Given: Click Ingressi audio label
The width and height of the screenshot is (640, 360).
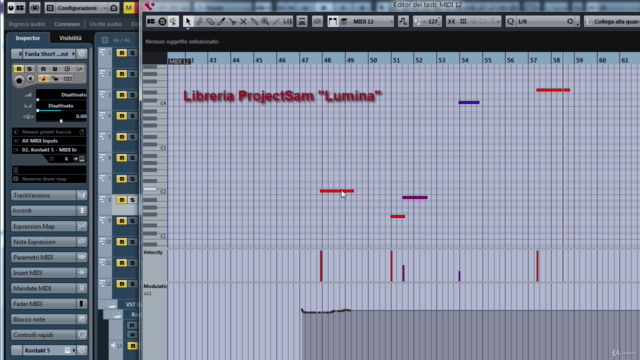Looking at the screenshot, I should coord(27,24).
